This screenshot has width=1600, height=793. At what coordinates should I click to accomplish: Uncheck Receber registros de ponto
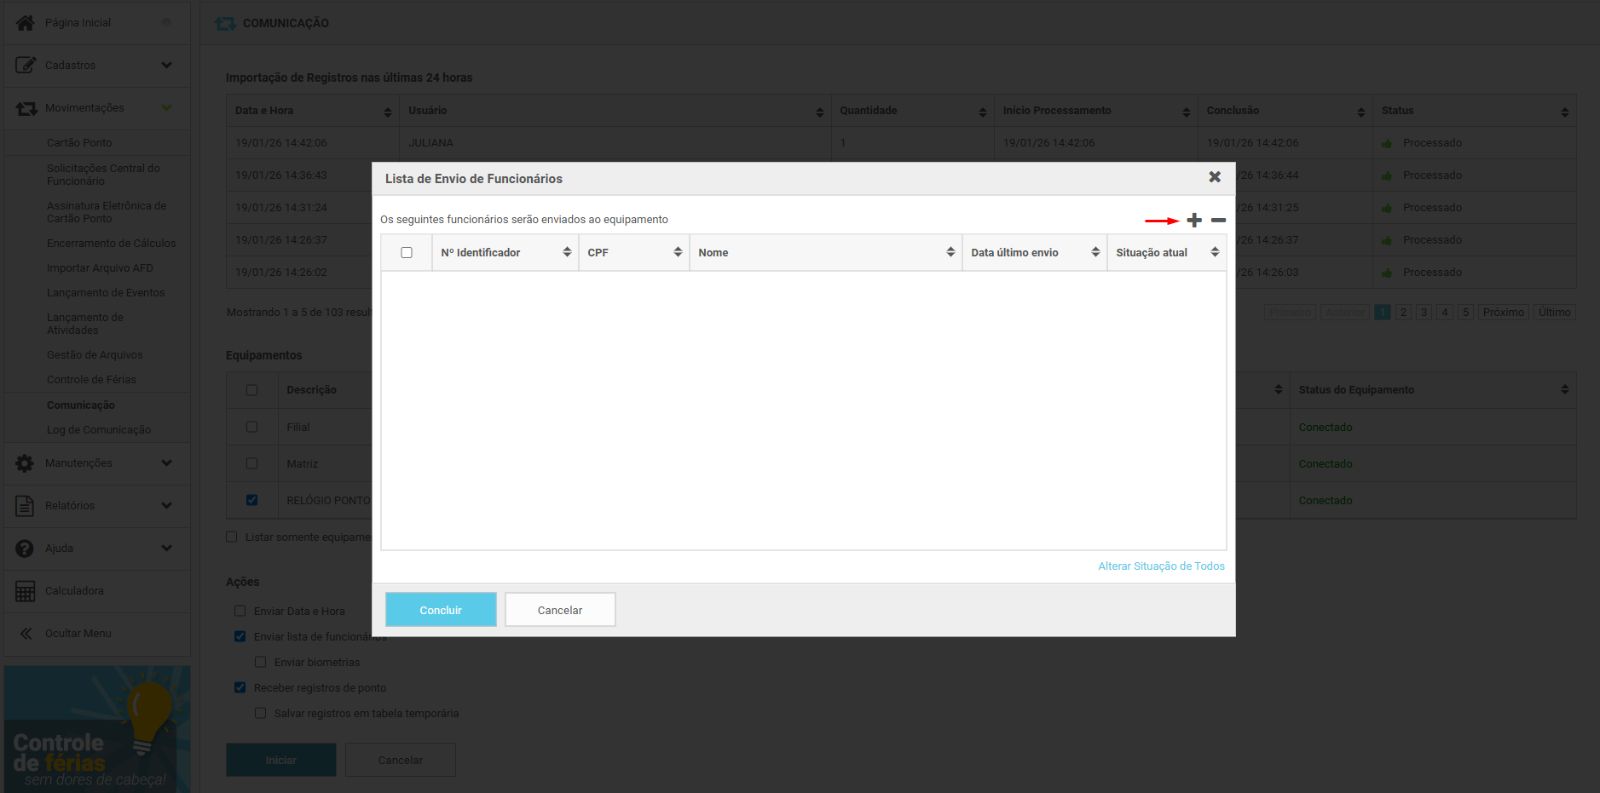[240, 688]
